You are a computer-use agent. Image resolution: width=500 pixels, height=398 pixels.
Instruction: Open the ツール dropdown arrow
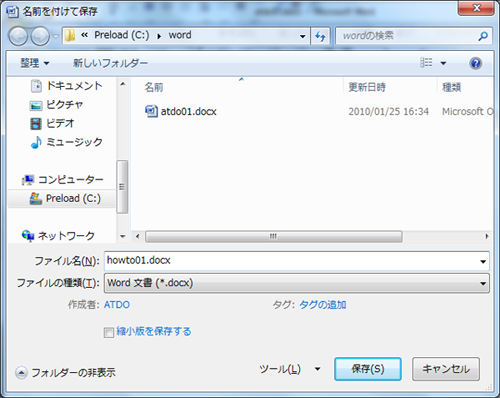point(317,369)
